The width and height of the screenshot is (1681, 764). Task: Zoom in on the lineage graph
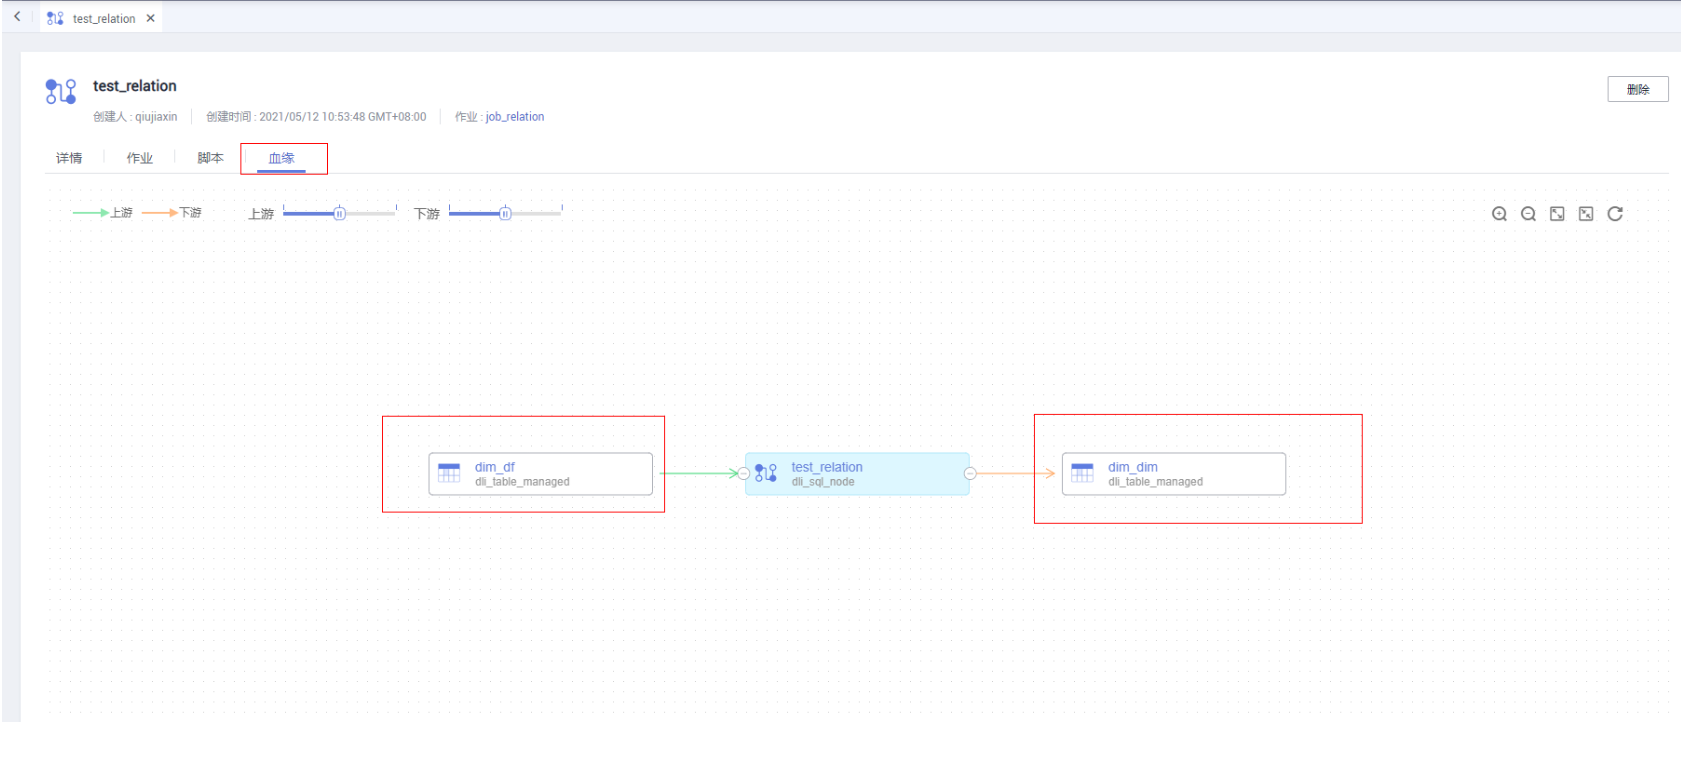pos(1499,214)
